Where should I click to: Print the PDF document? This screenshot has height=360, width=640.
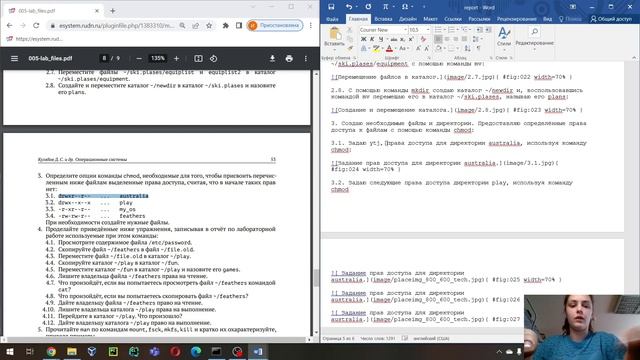(289, 58)
